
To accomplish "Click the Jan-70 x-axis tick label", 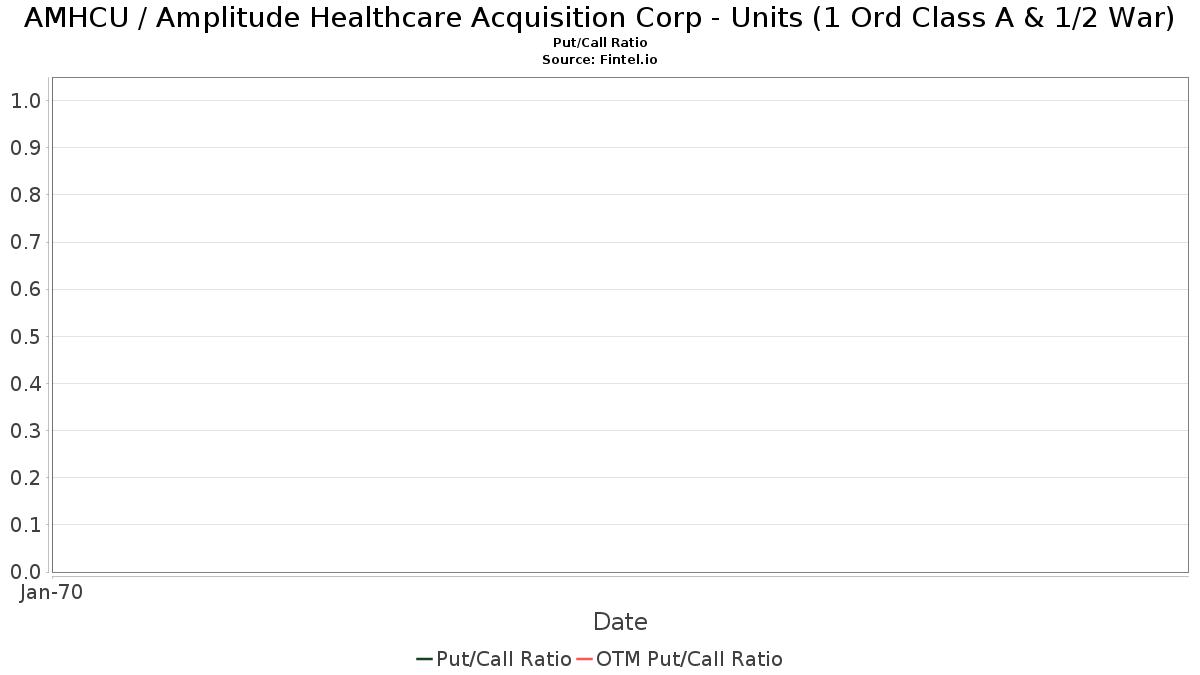I will pos(51,592).
